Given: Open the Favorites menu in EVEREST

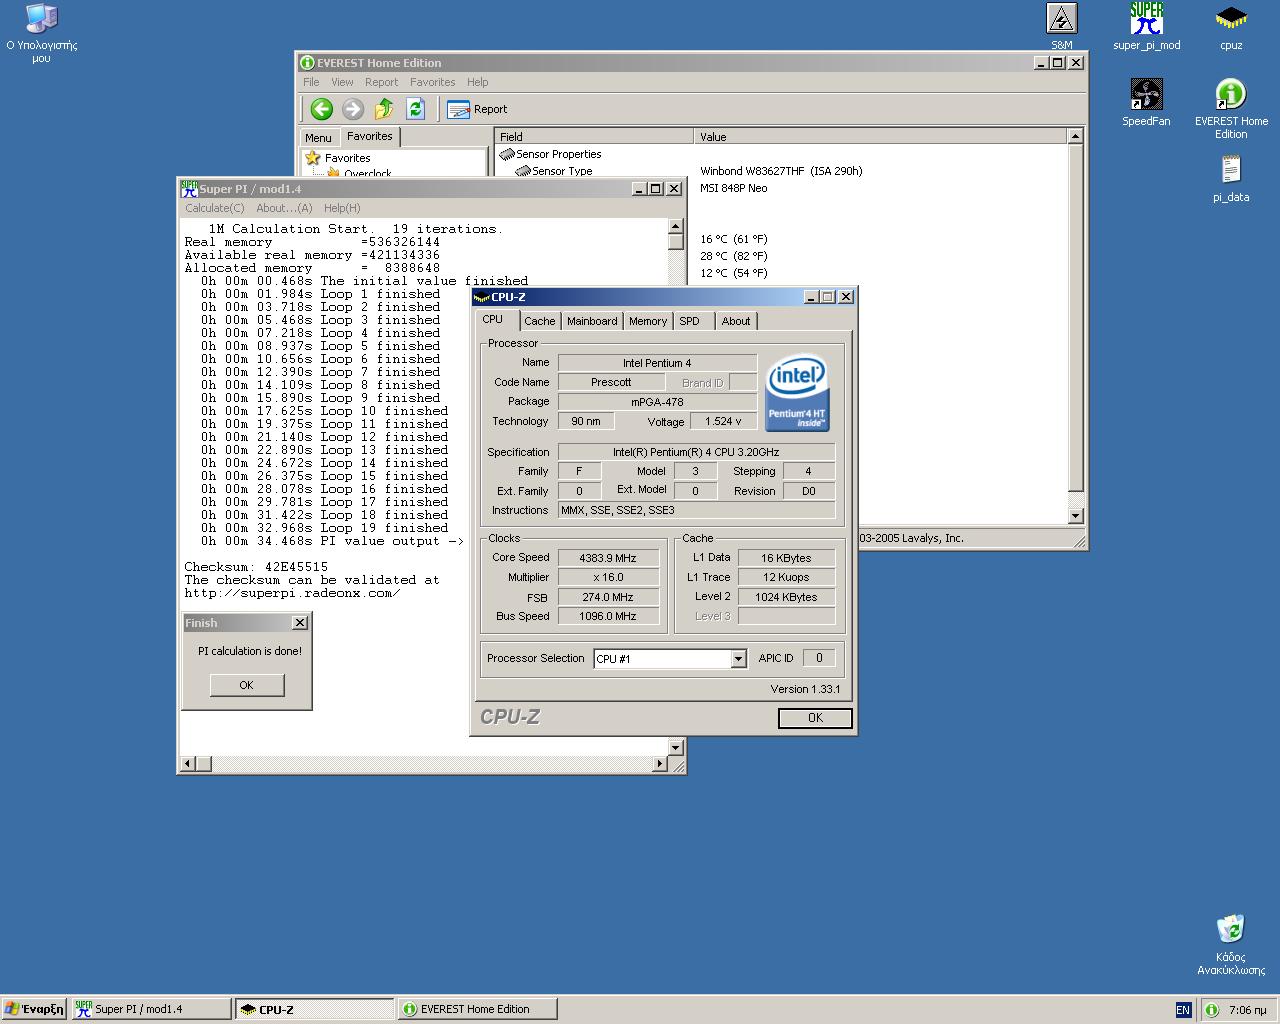Looking at the screenshot, I should 432,82.
